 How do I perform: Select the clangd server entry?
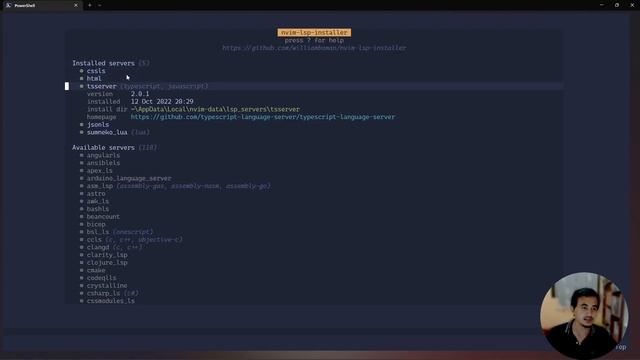98,247
